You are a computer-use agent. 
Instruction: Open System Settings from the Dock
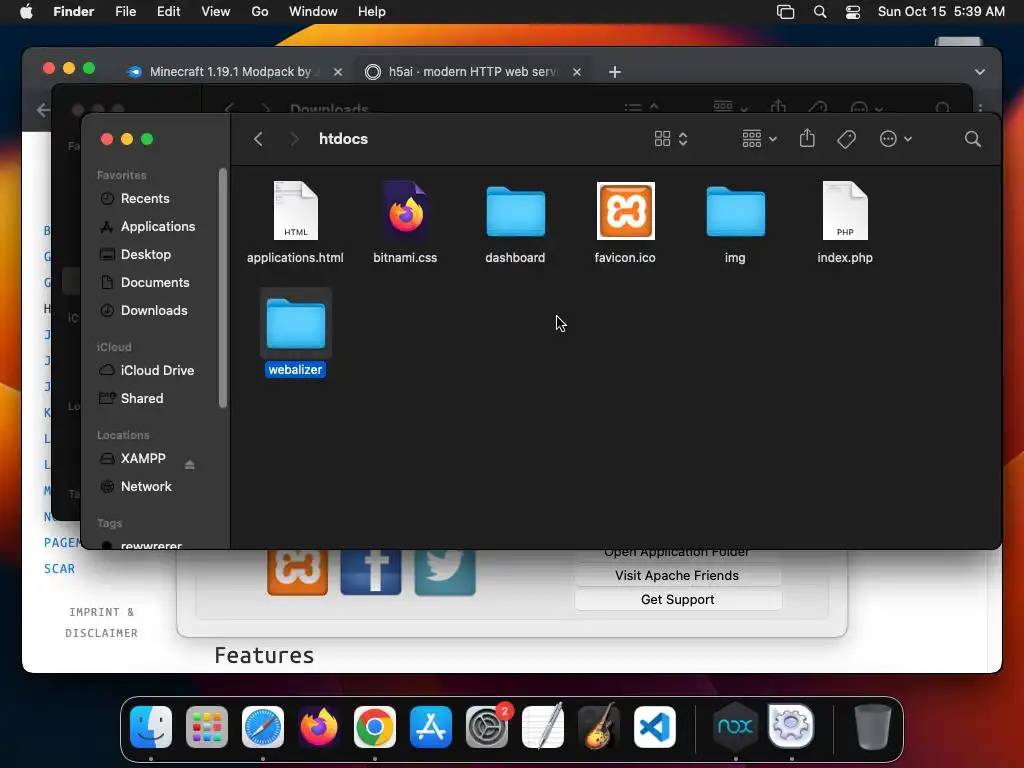point(487,727)
